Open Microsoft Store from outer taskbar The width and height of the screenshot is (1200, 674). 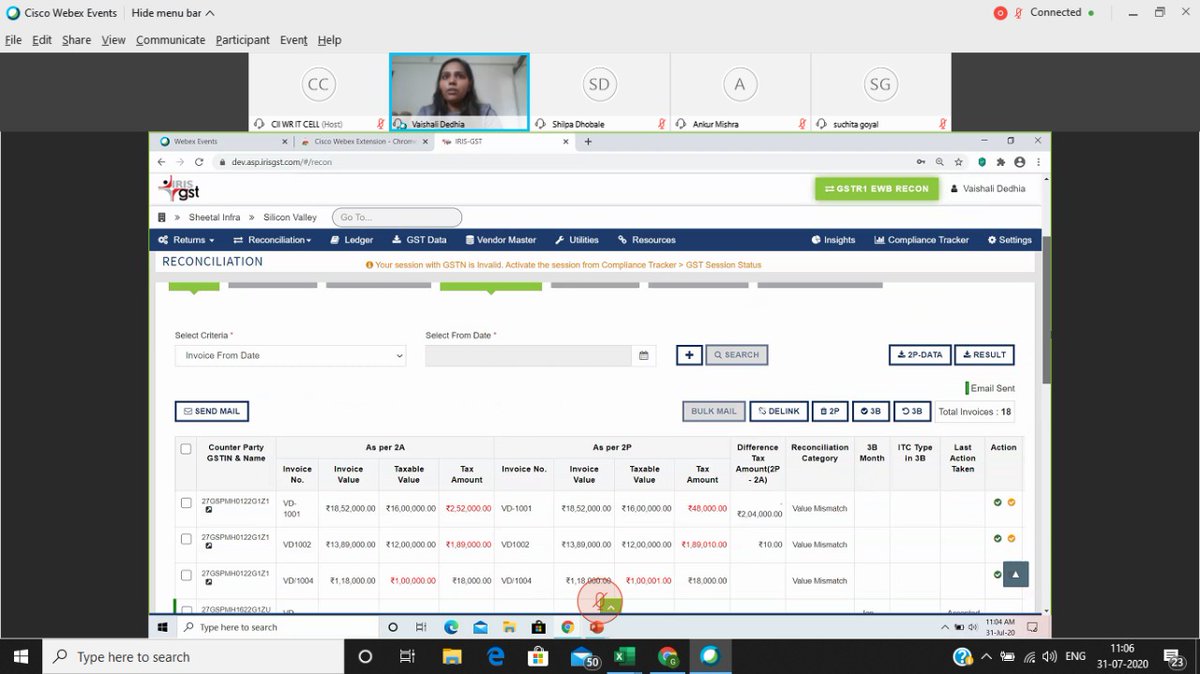point(538,657)
